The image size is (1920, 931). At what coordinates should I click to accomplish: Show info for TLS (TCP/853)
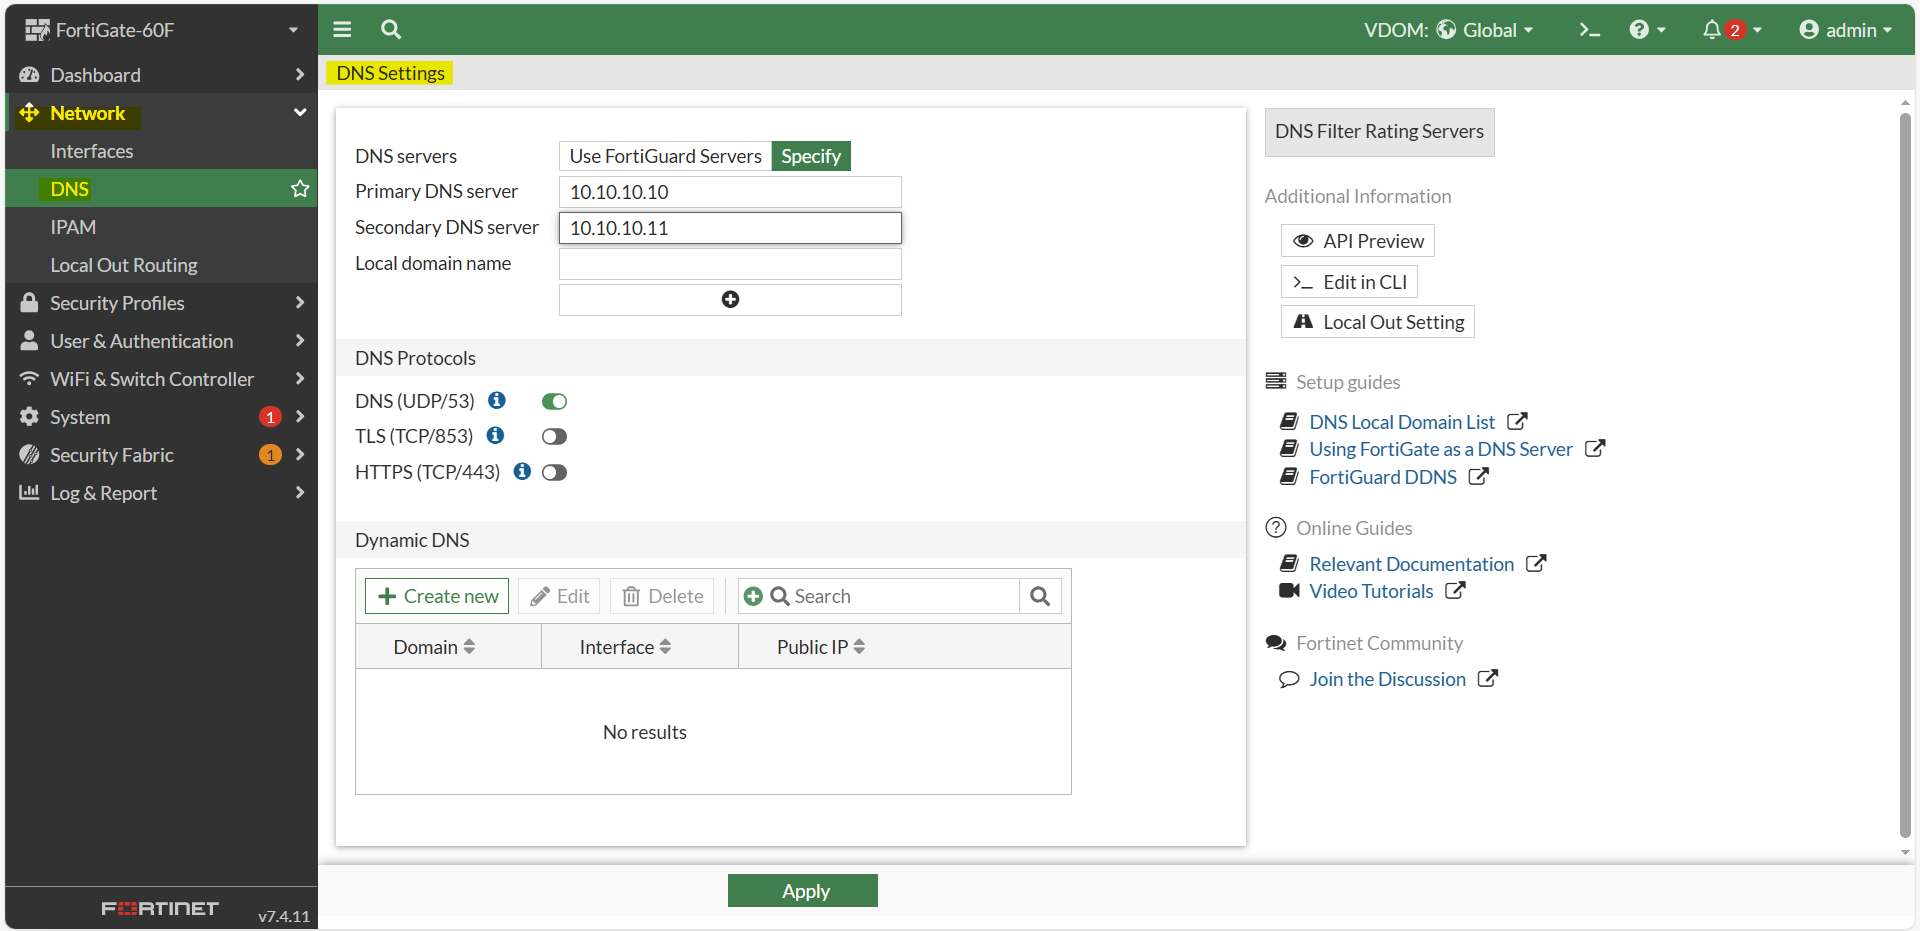[x=495, y=435]
